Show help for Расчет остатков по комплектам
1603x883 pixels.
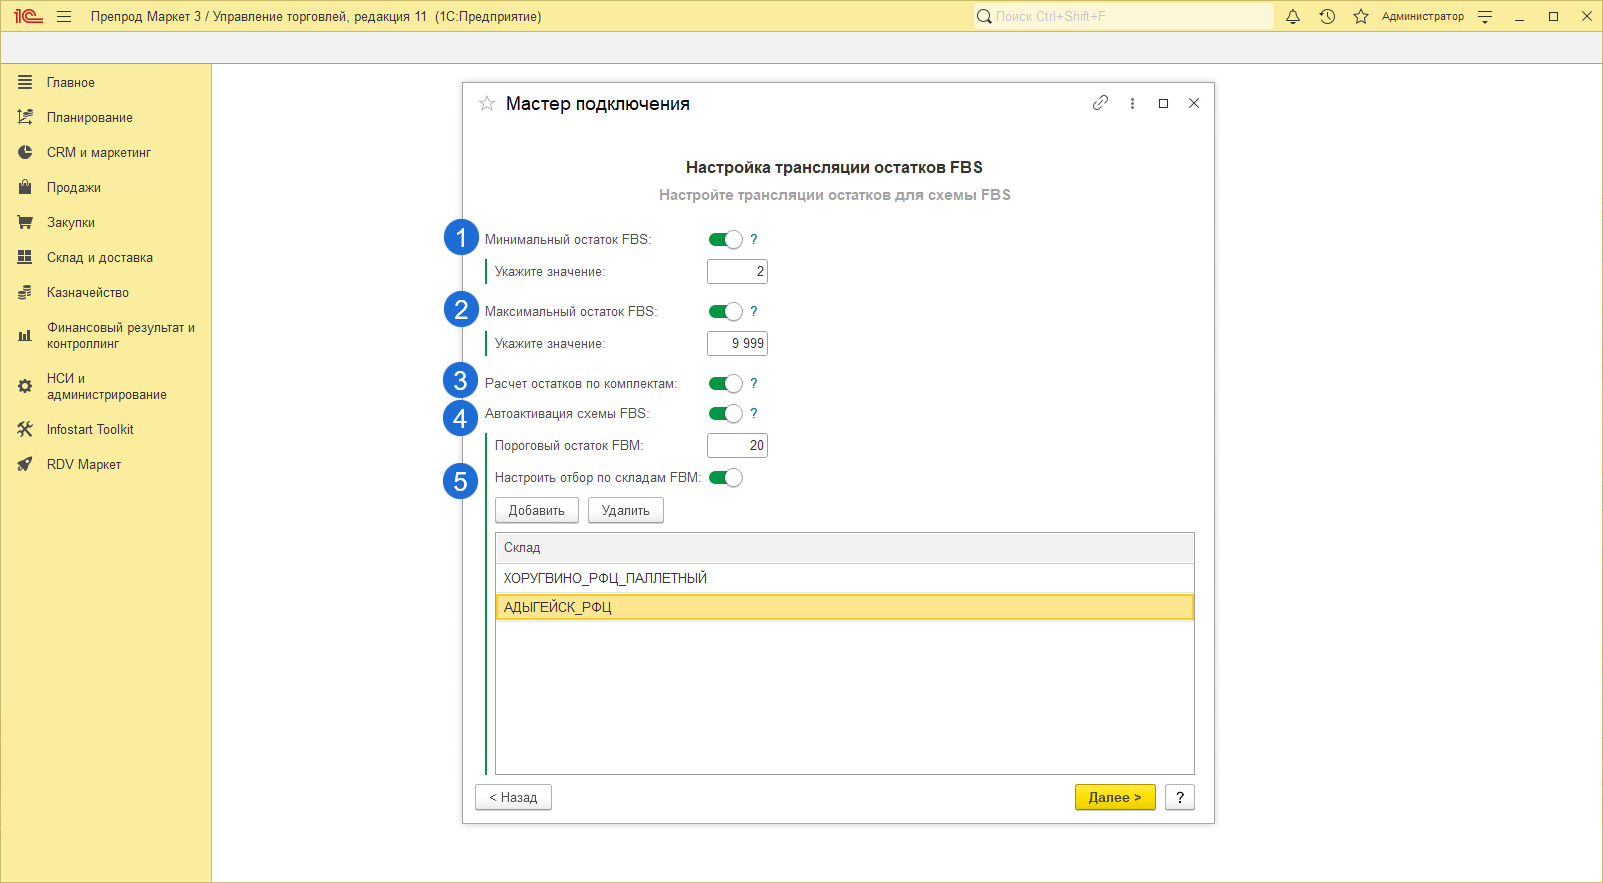tap(754, 383)
